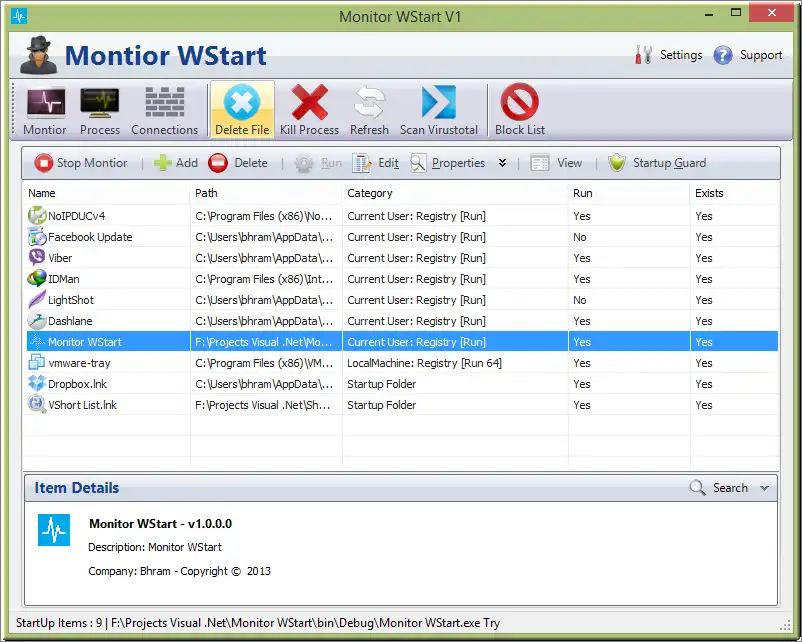Viewport: 802px width, 642px height.
Task: Open Properties of selected item
Action: point(448,163)
